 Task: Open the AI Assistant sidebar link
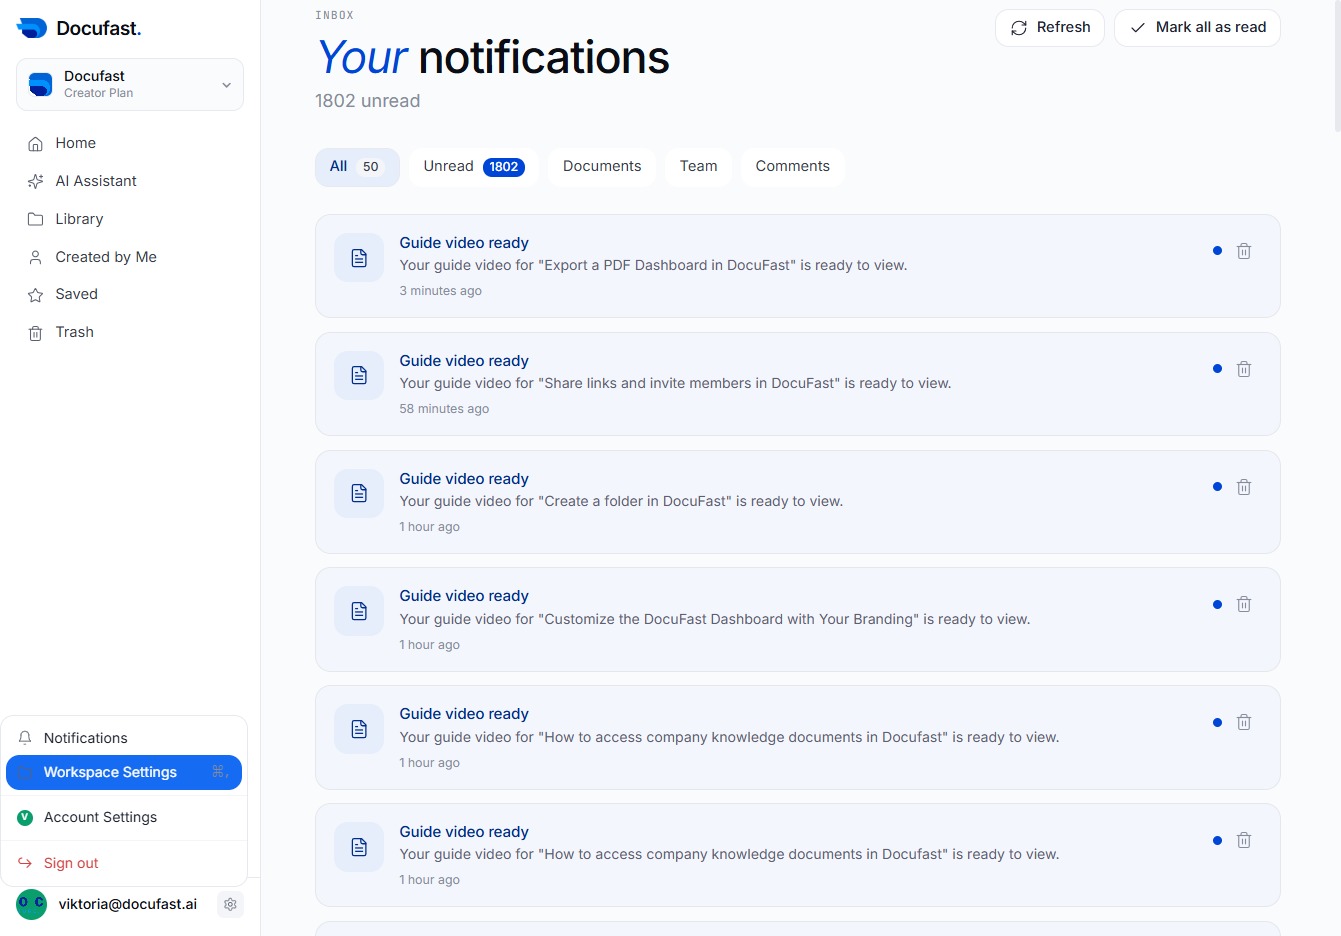click(x=130, y=181)
